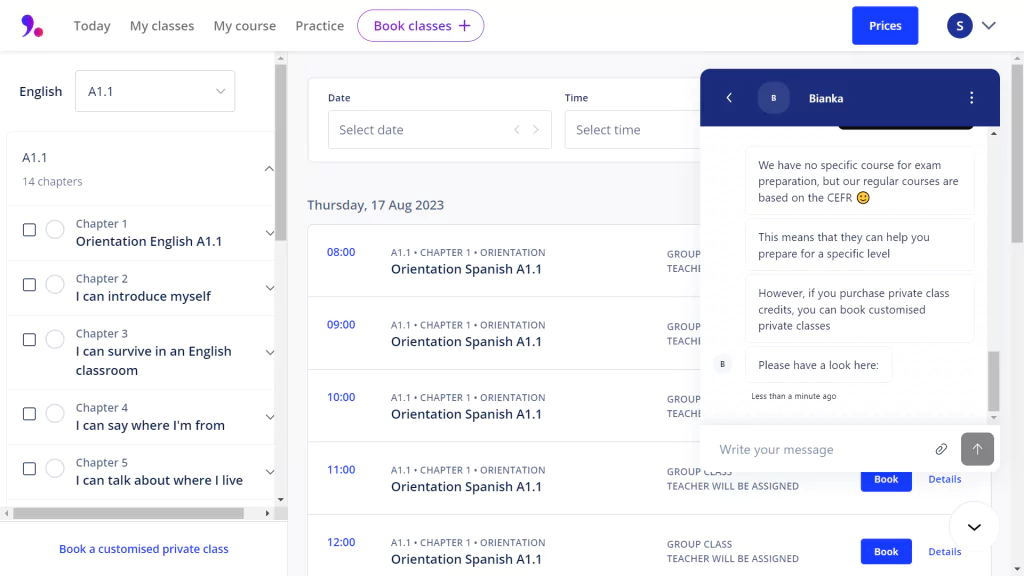The image size is (1024, 576).
Task: Expand Chapter 3 English classroom
Action: (270, 353)
